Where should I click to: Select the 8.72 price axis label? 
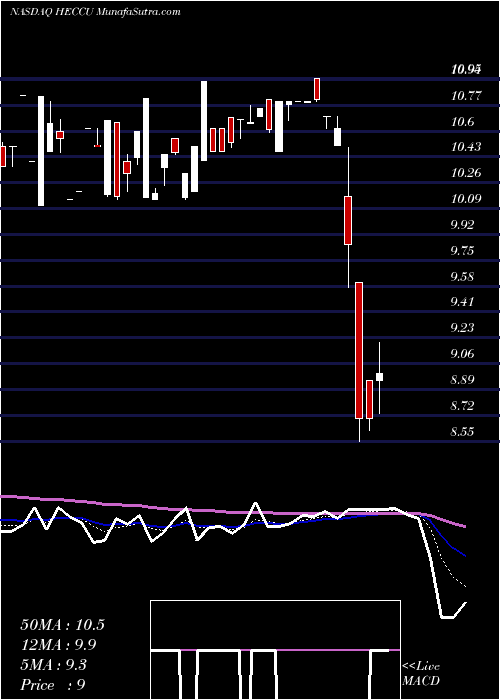coord(463,406)
